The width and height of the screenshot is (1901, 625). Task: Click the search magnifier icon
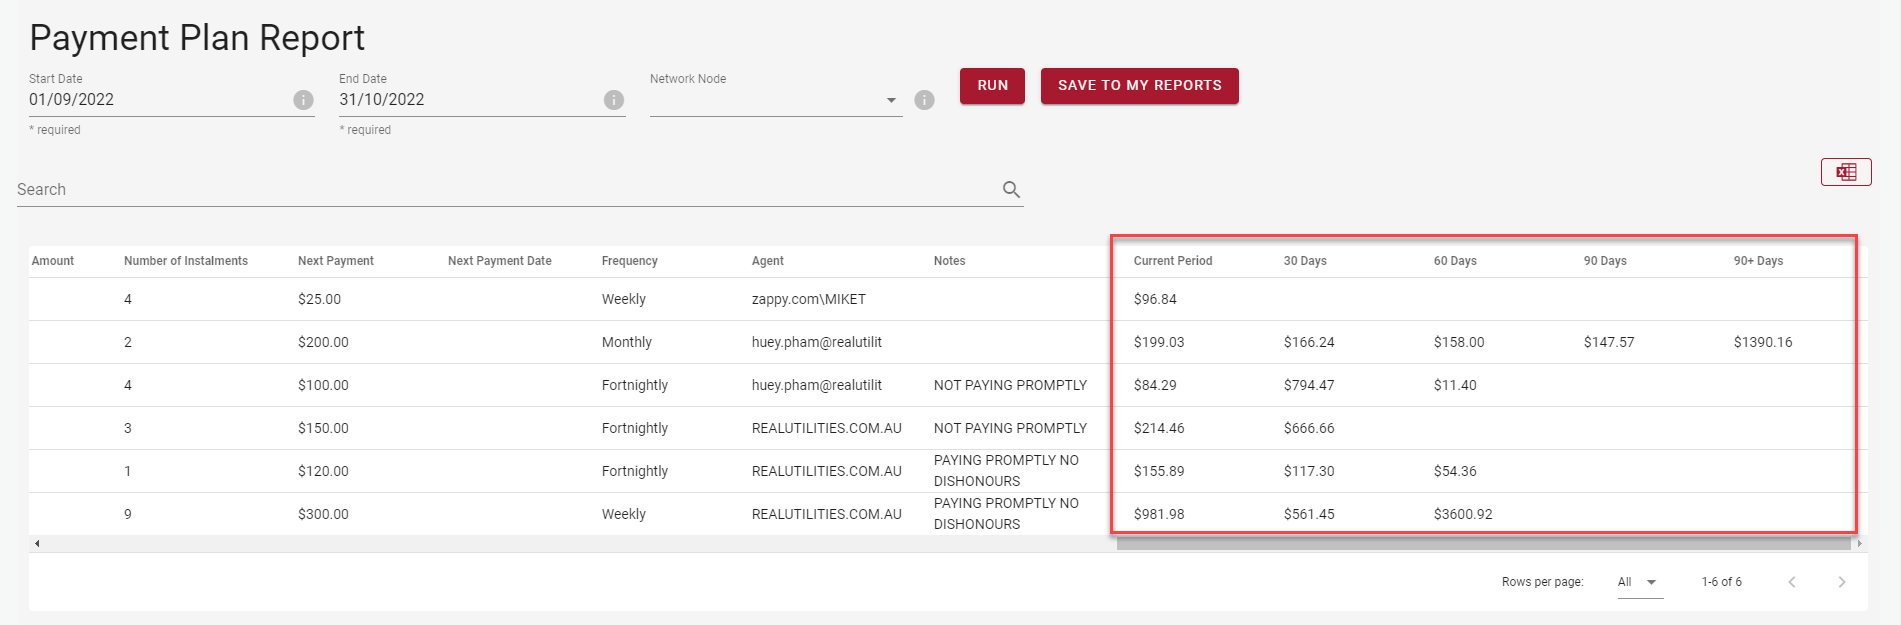coord(1011,190)
